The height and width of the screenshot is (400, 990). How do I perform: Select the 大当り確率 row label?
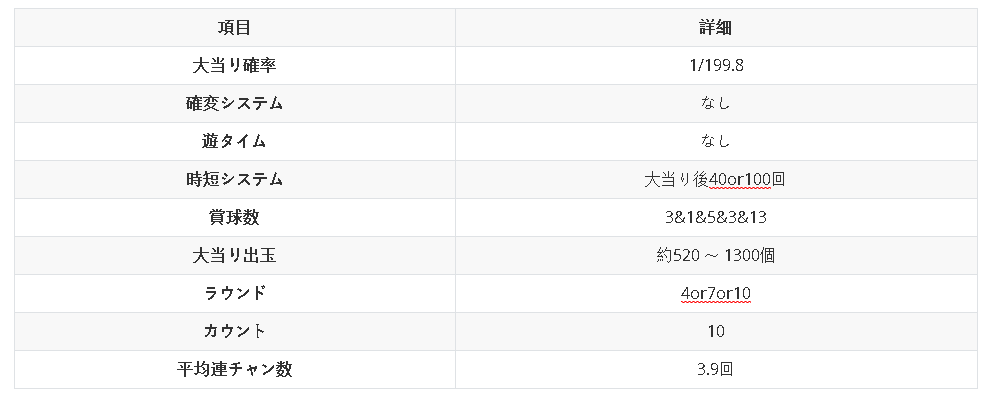click(234, 66)
